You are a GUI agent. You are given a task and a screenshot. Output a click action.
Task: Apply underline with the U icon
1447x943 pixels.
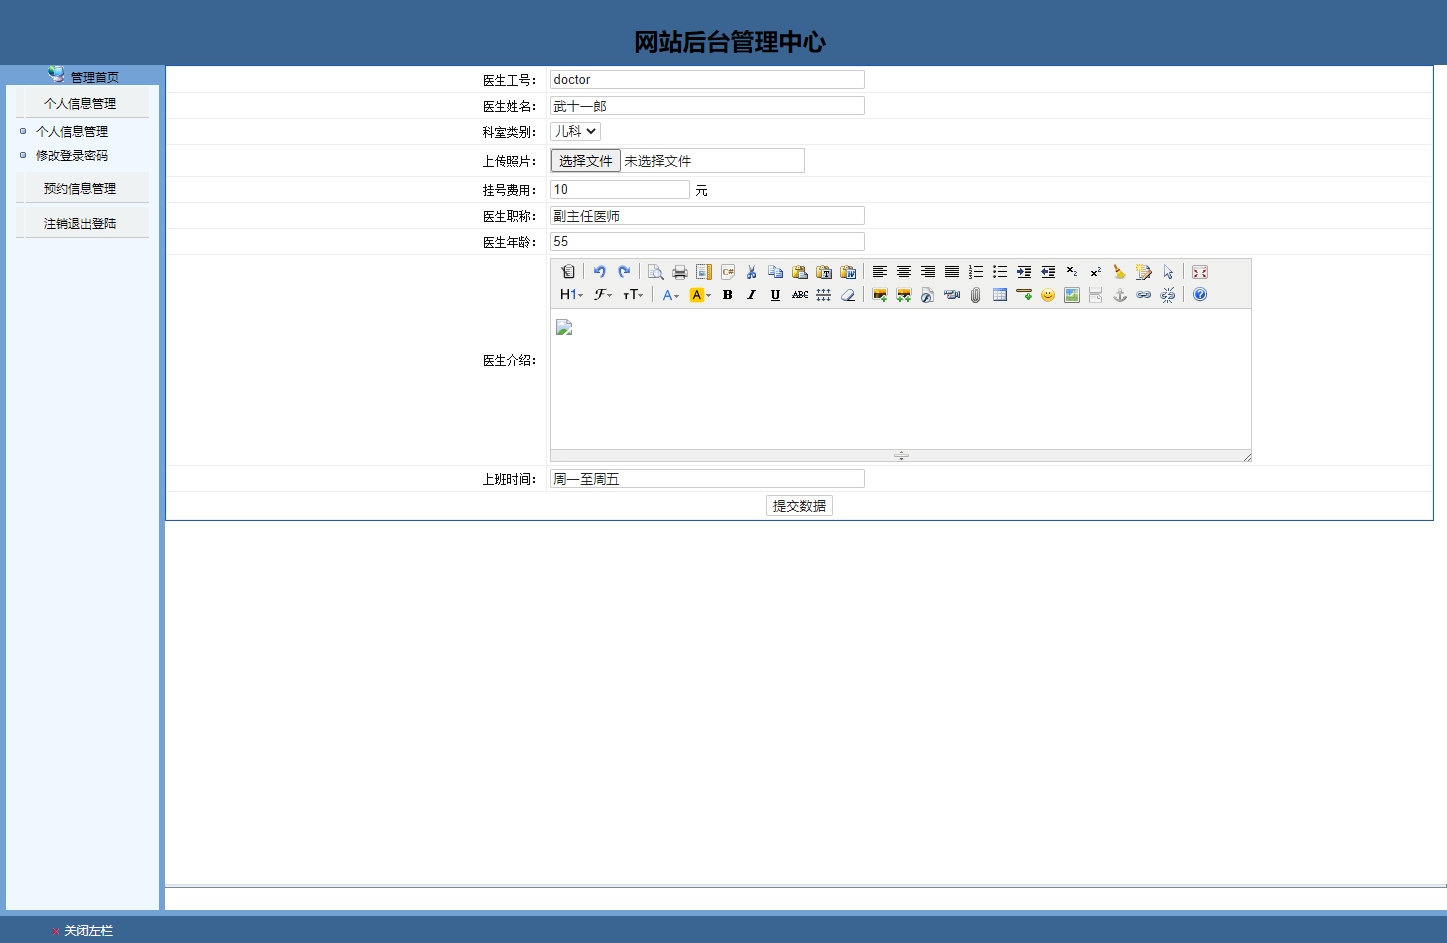(775, 294)
